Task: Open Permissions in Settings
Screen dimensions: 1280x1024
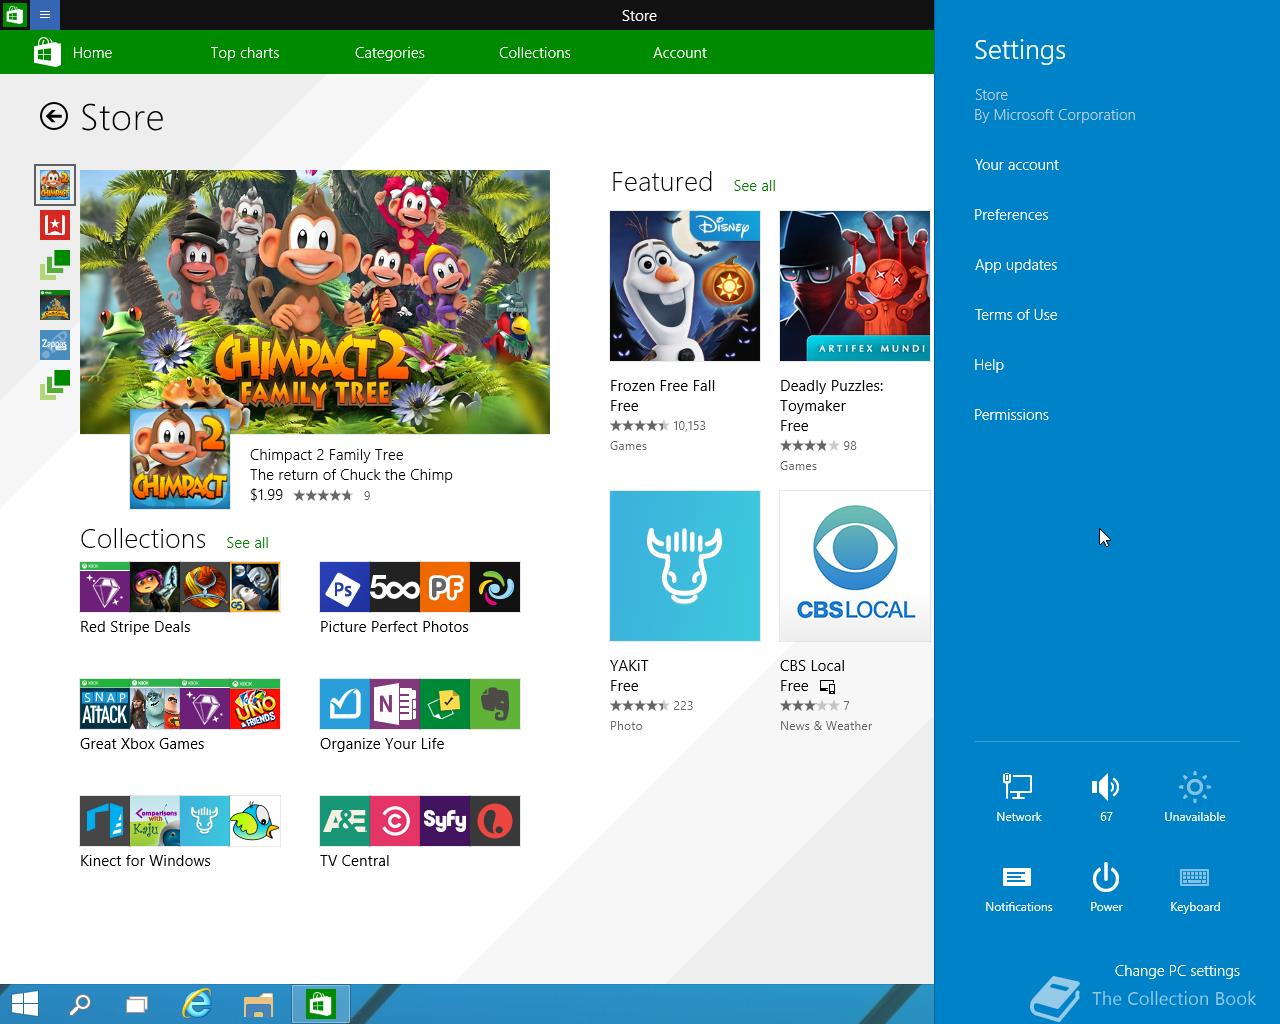Action: click(1011, 415)
